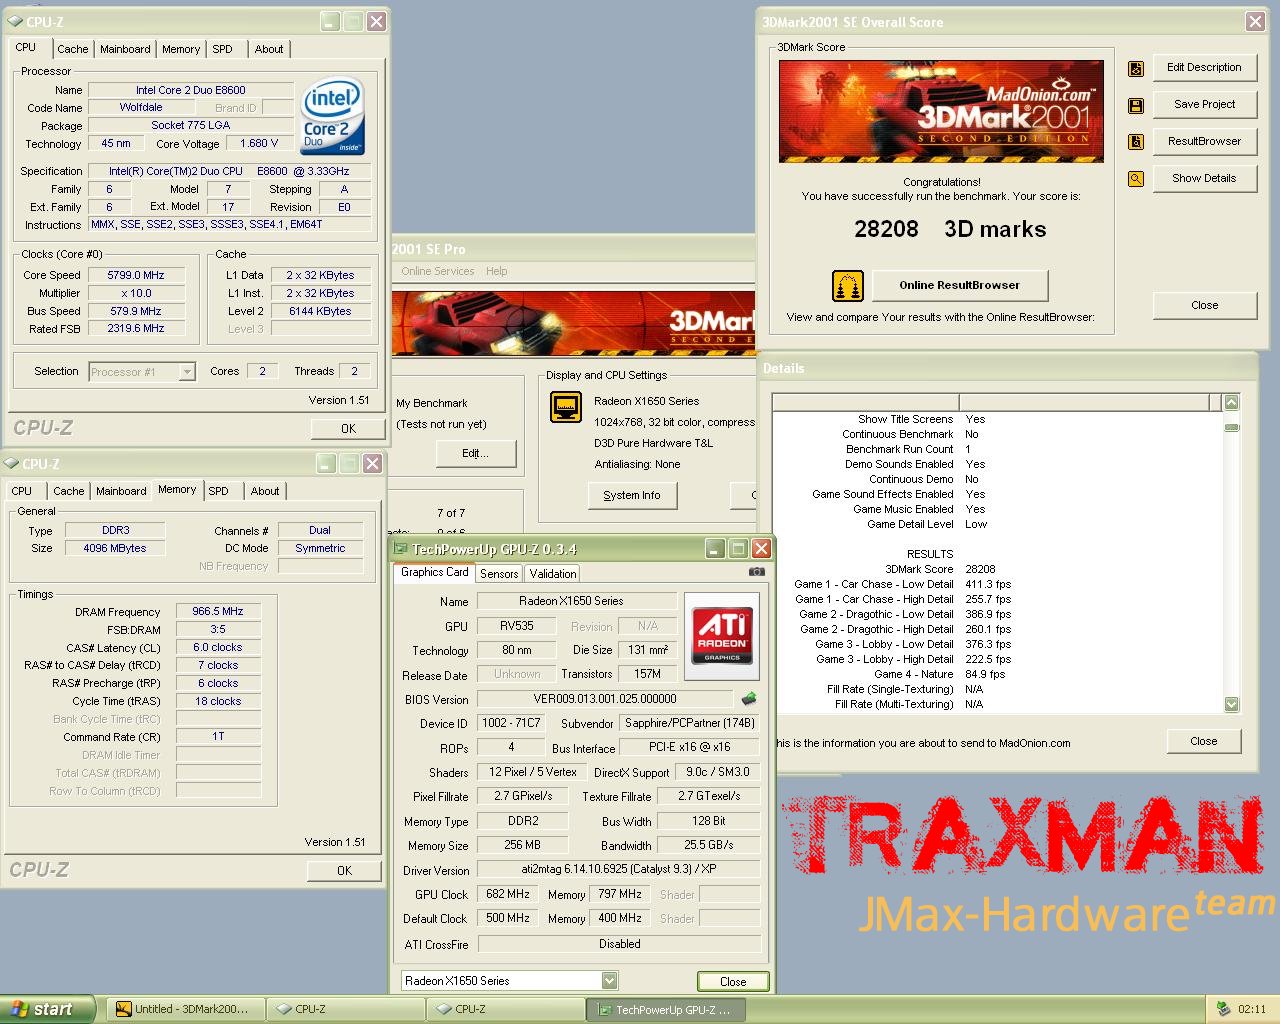The width and height of the screenshot is (1280, 1024).
Task: Click the Intel Core 2 Duo logo
Action: (x=333, y=116)
